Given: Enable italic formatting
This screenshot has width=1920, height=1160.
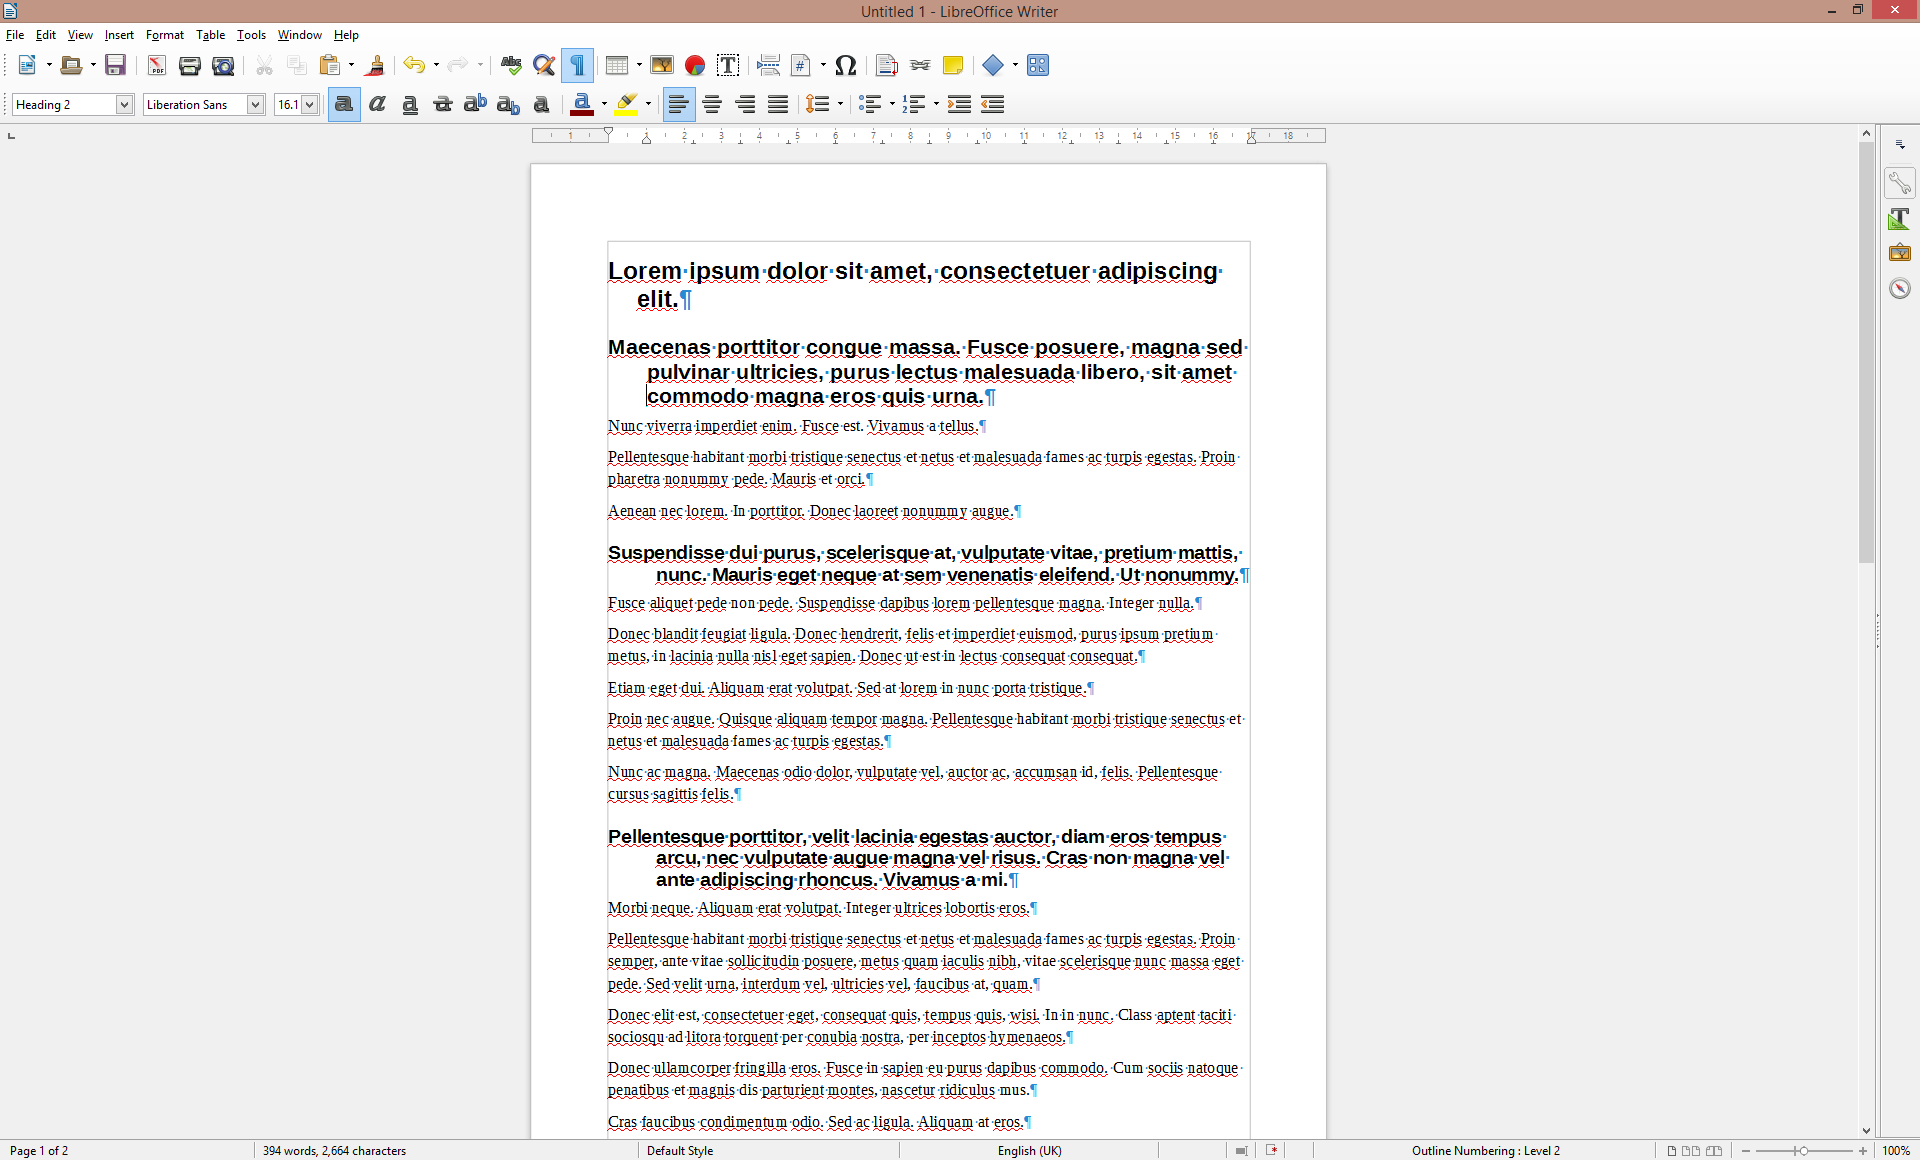Looking at the screenshot, I should pyautogui.click(x=377, y=104).
